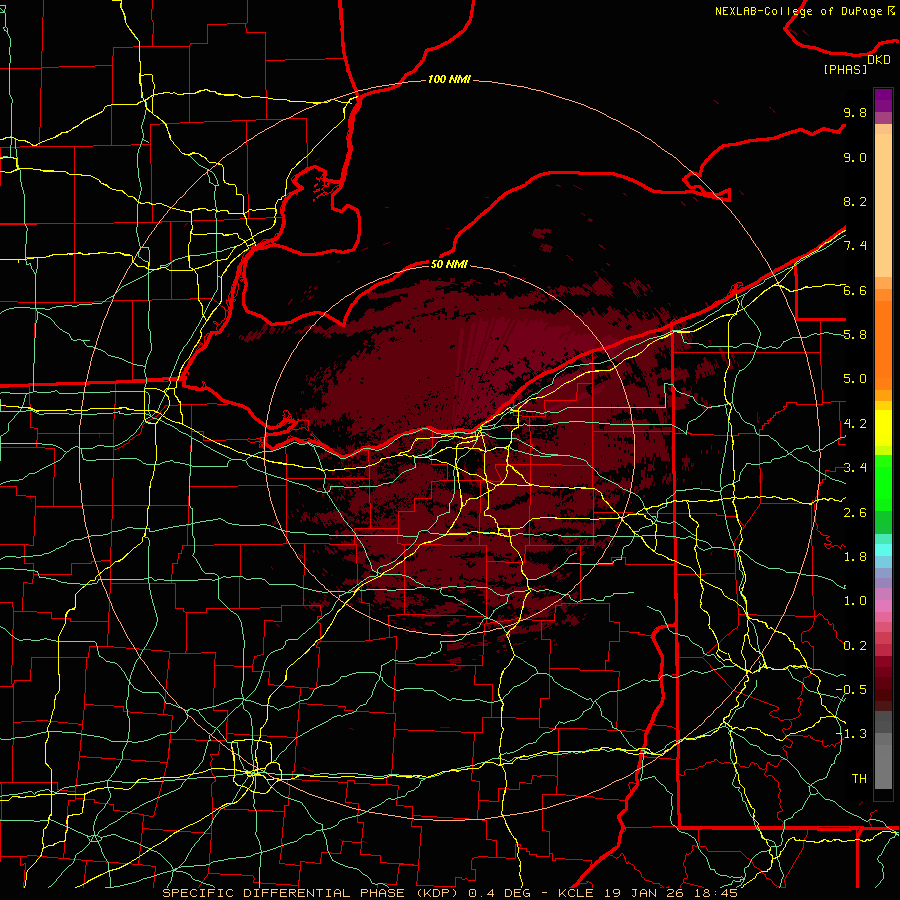Click the 7.4 scale value
Viewport: 900px width, 900px height.
(x=855, y=246)
